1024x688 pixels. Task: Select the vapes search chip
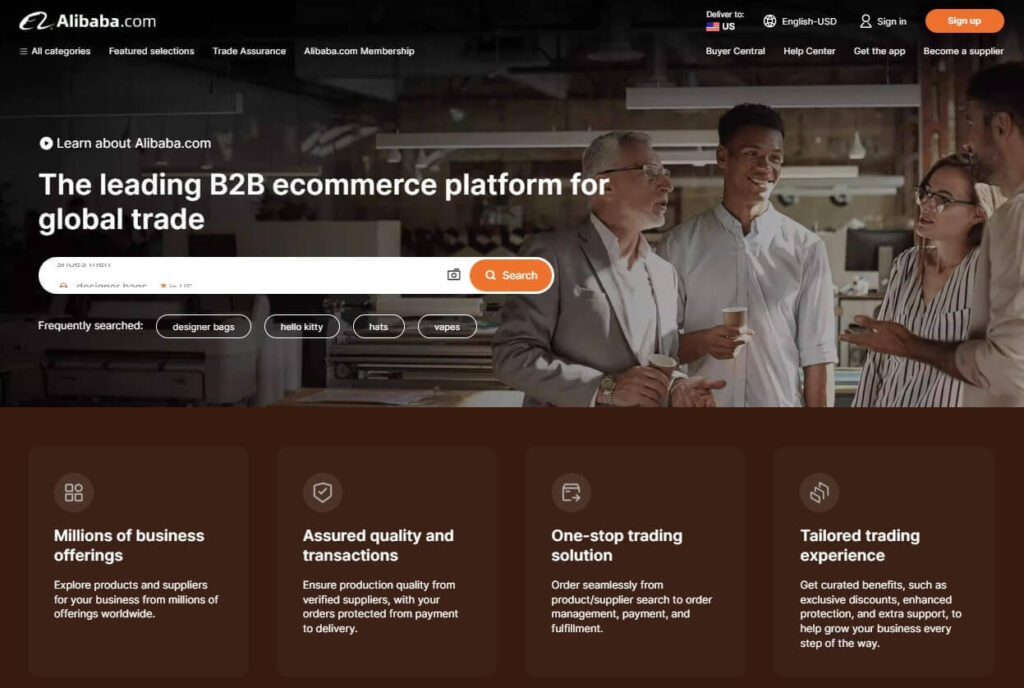coord(447,326)
